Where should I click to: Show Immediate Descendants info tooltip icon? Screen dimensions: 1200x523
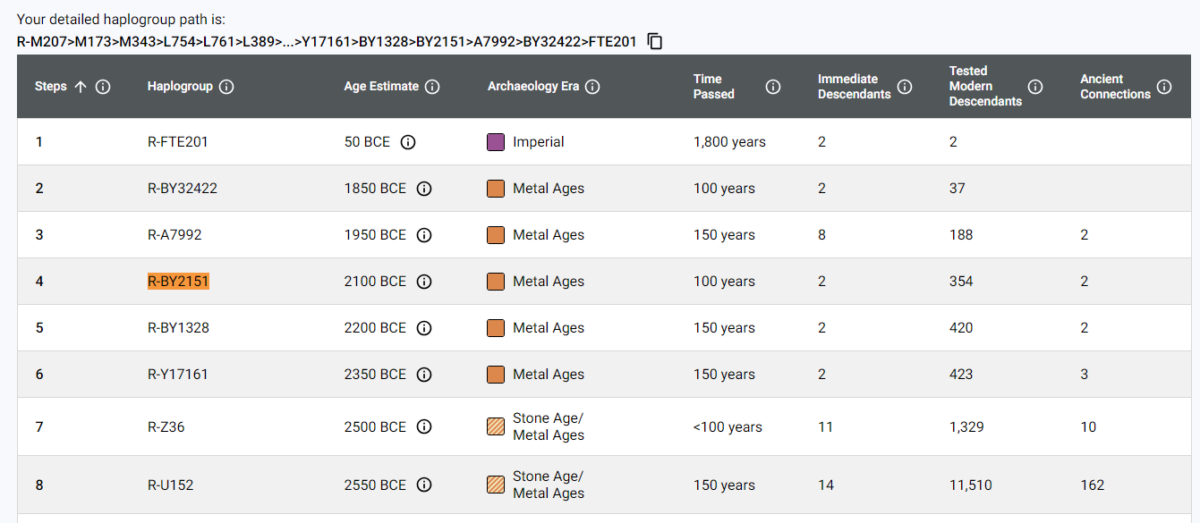(904, 87)
